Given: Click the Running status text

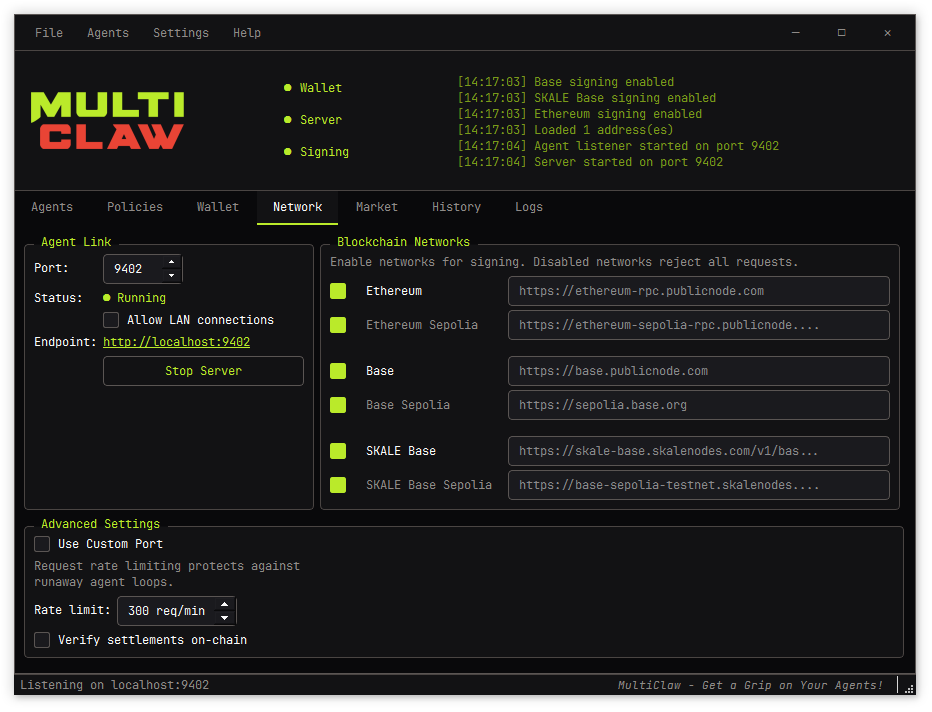Looking at the screenshot, I should [x=141, y=298].
